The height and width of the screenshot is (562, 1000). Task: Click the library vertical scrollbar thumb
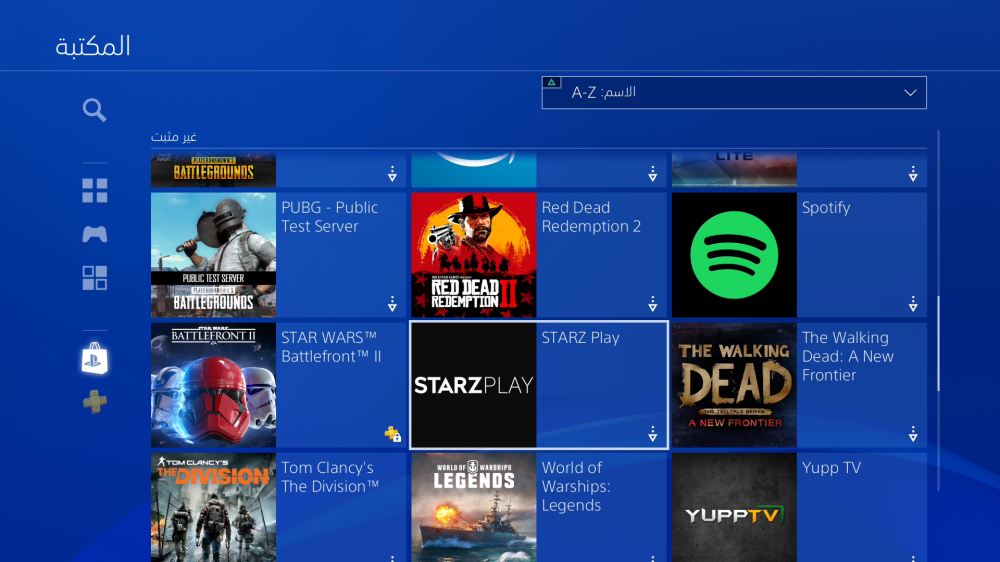pyautogui.click(x=938, y=343)
